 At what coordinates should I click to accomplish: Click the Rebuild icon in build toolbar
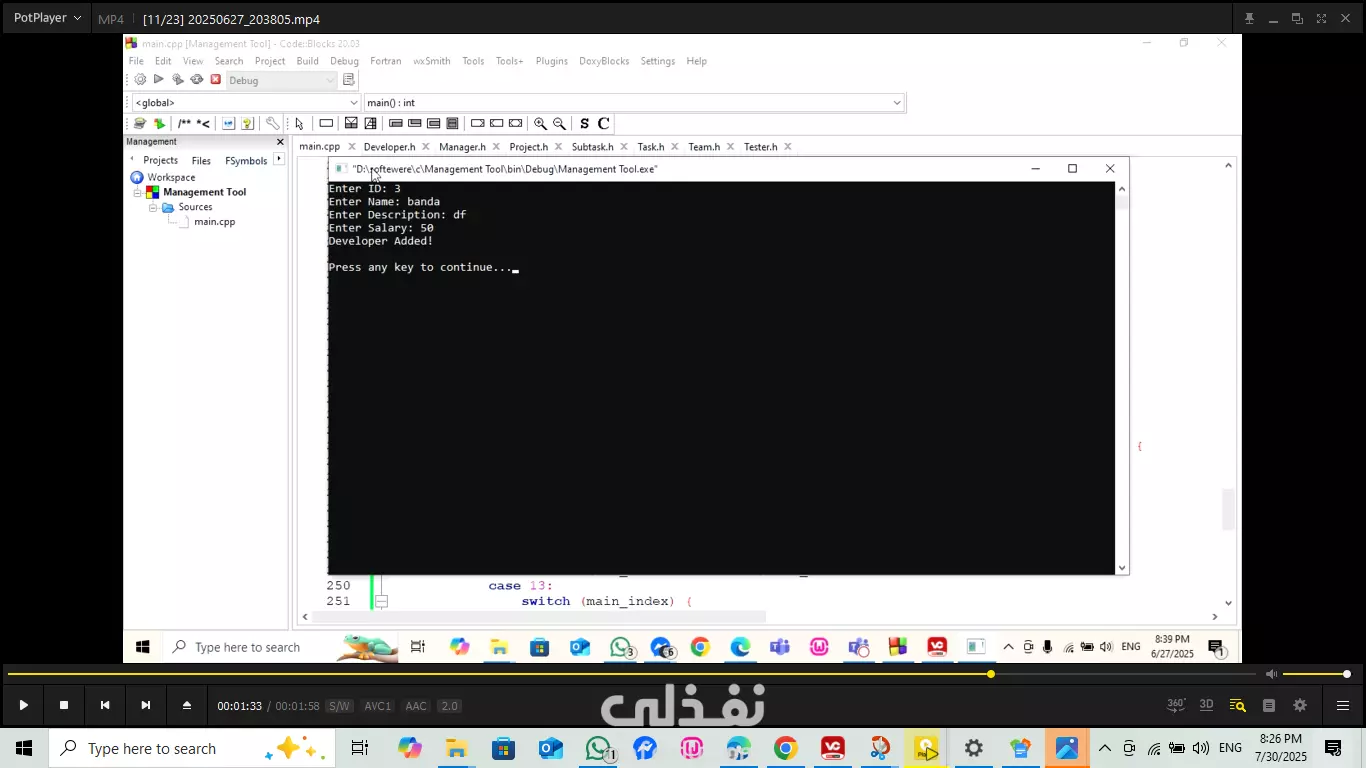pyautogui.click(x=196, y=80)
